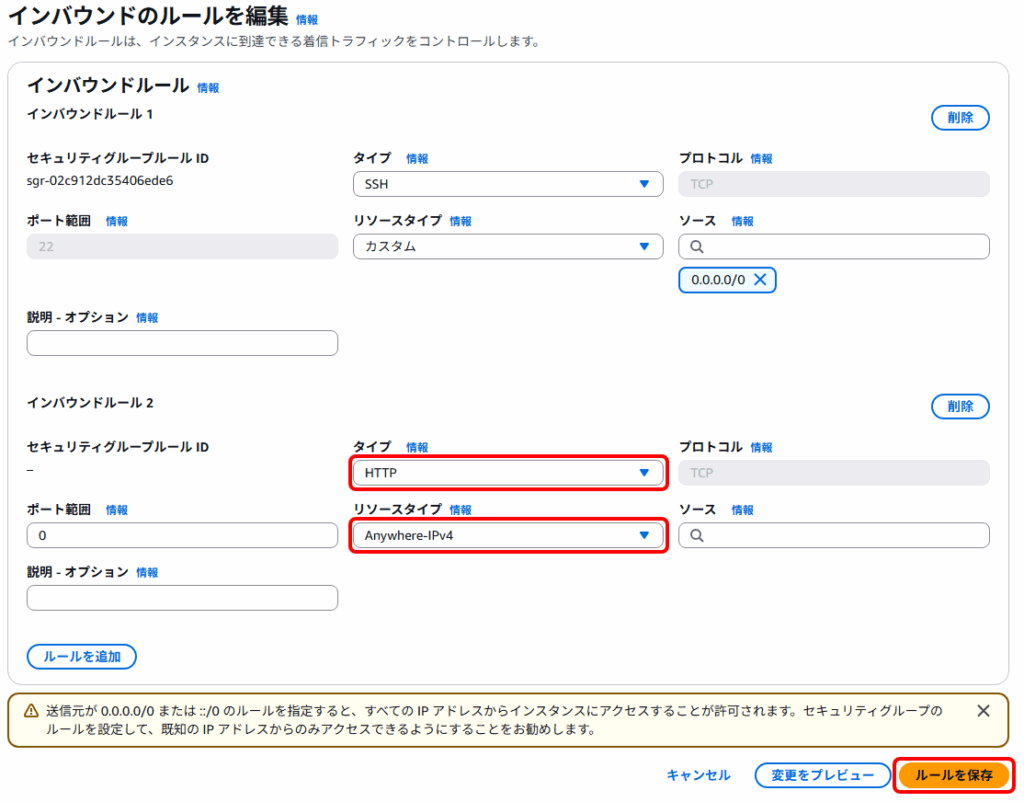Image resolution: width=1024 pixels, height=802 pixels.
Task: Click search icon in rule 1 source field
Action: coord(697,247)
